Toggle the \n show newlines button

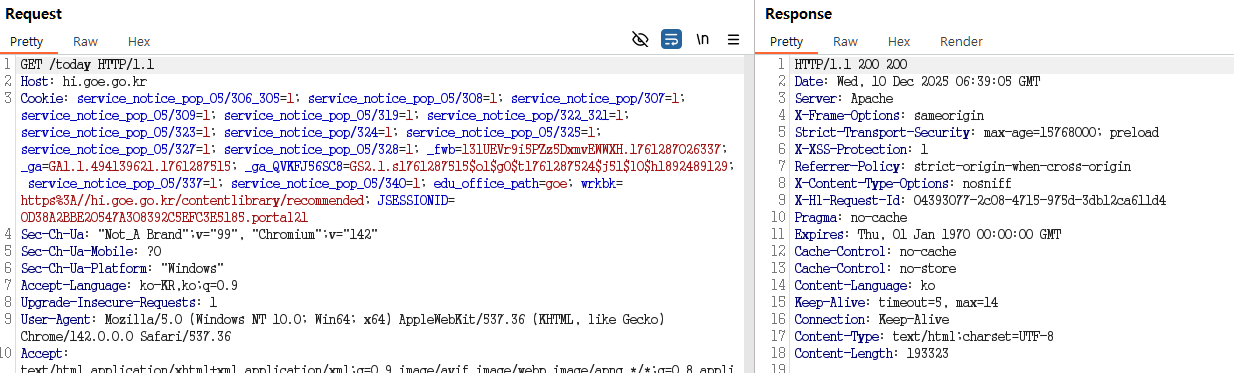click(703, 40)
